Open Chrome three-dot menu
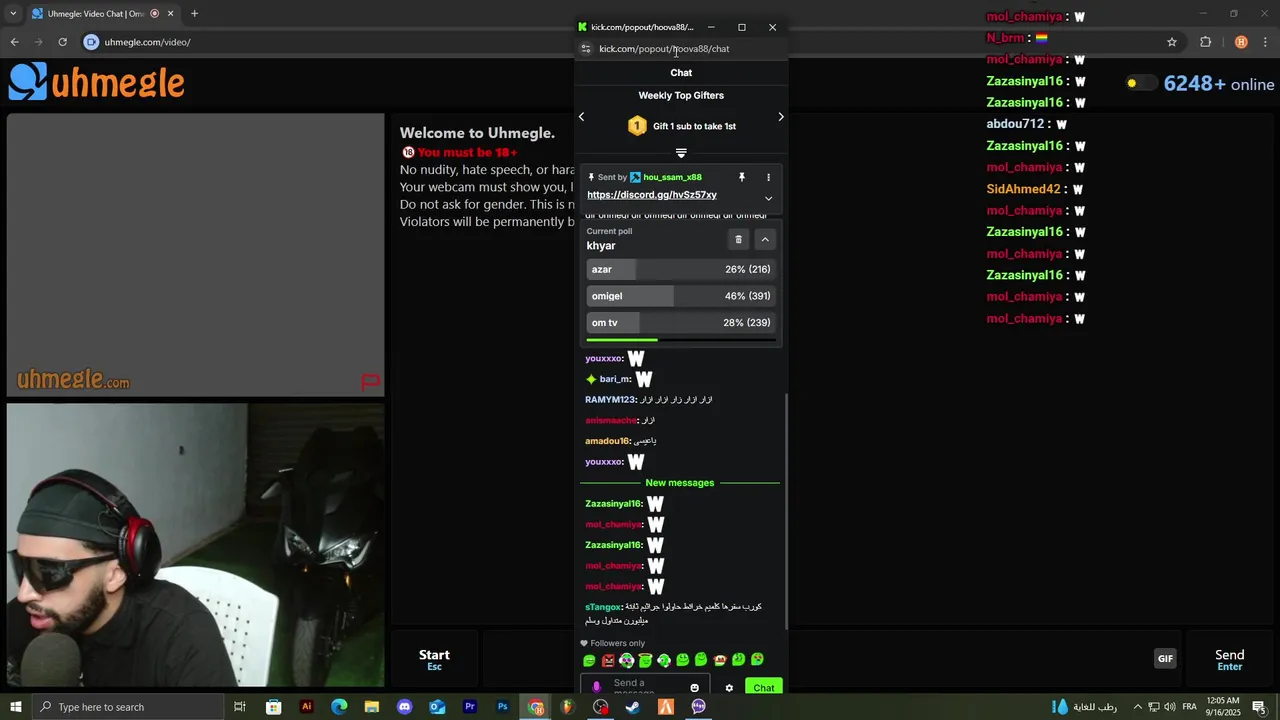Image resolution: width=1280 pixels, height=720 pixels. point(1265,42)
